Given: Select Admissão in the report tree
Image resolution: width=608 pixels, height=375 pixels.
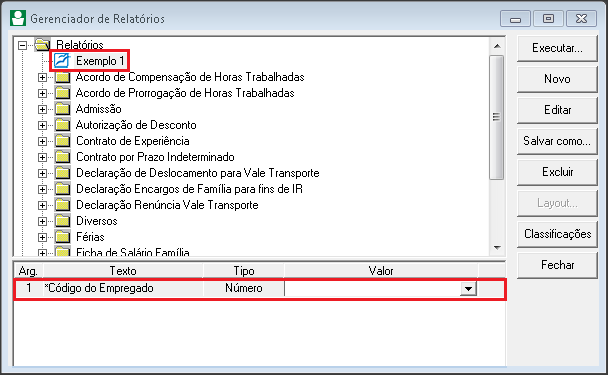Looking at the screenshot, I should click(x=98, y=109).
